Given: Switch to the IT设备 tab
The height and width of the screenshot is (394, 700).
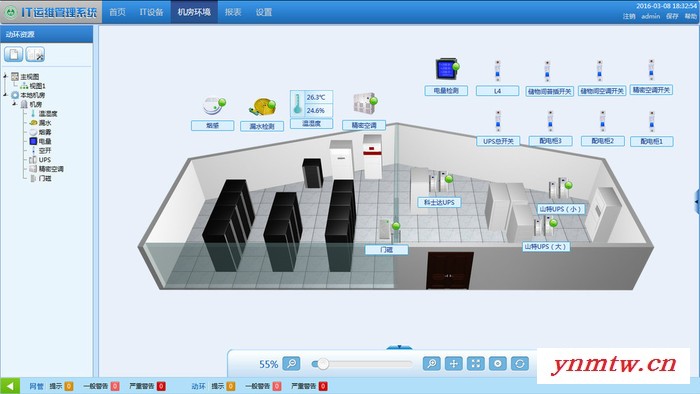Looking at the screenshot, I should (151, 12).
